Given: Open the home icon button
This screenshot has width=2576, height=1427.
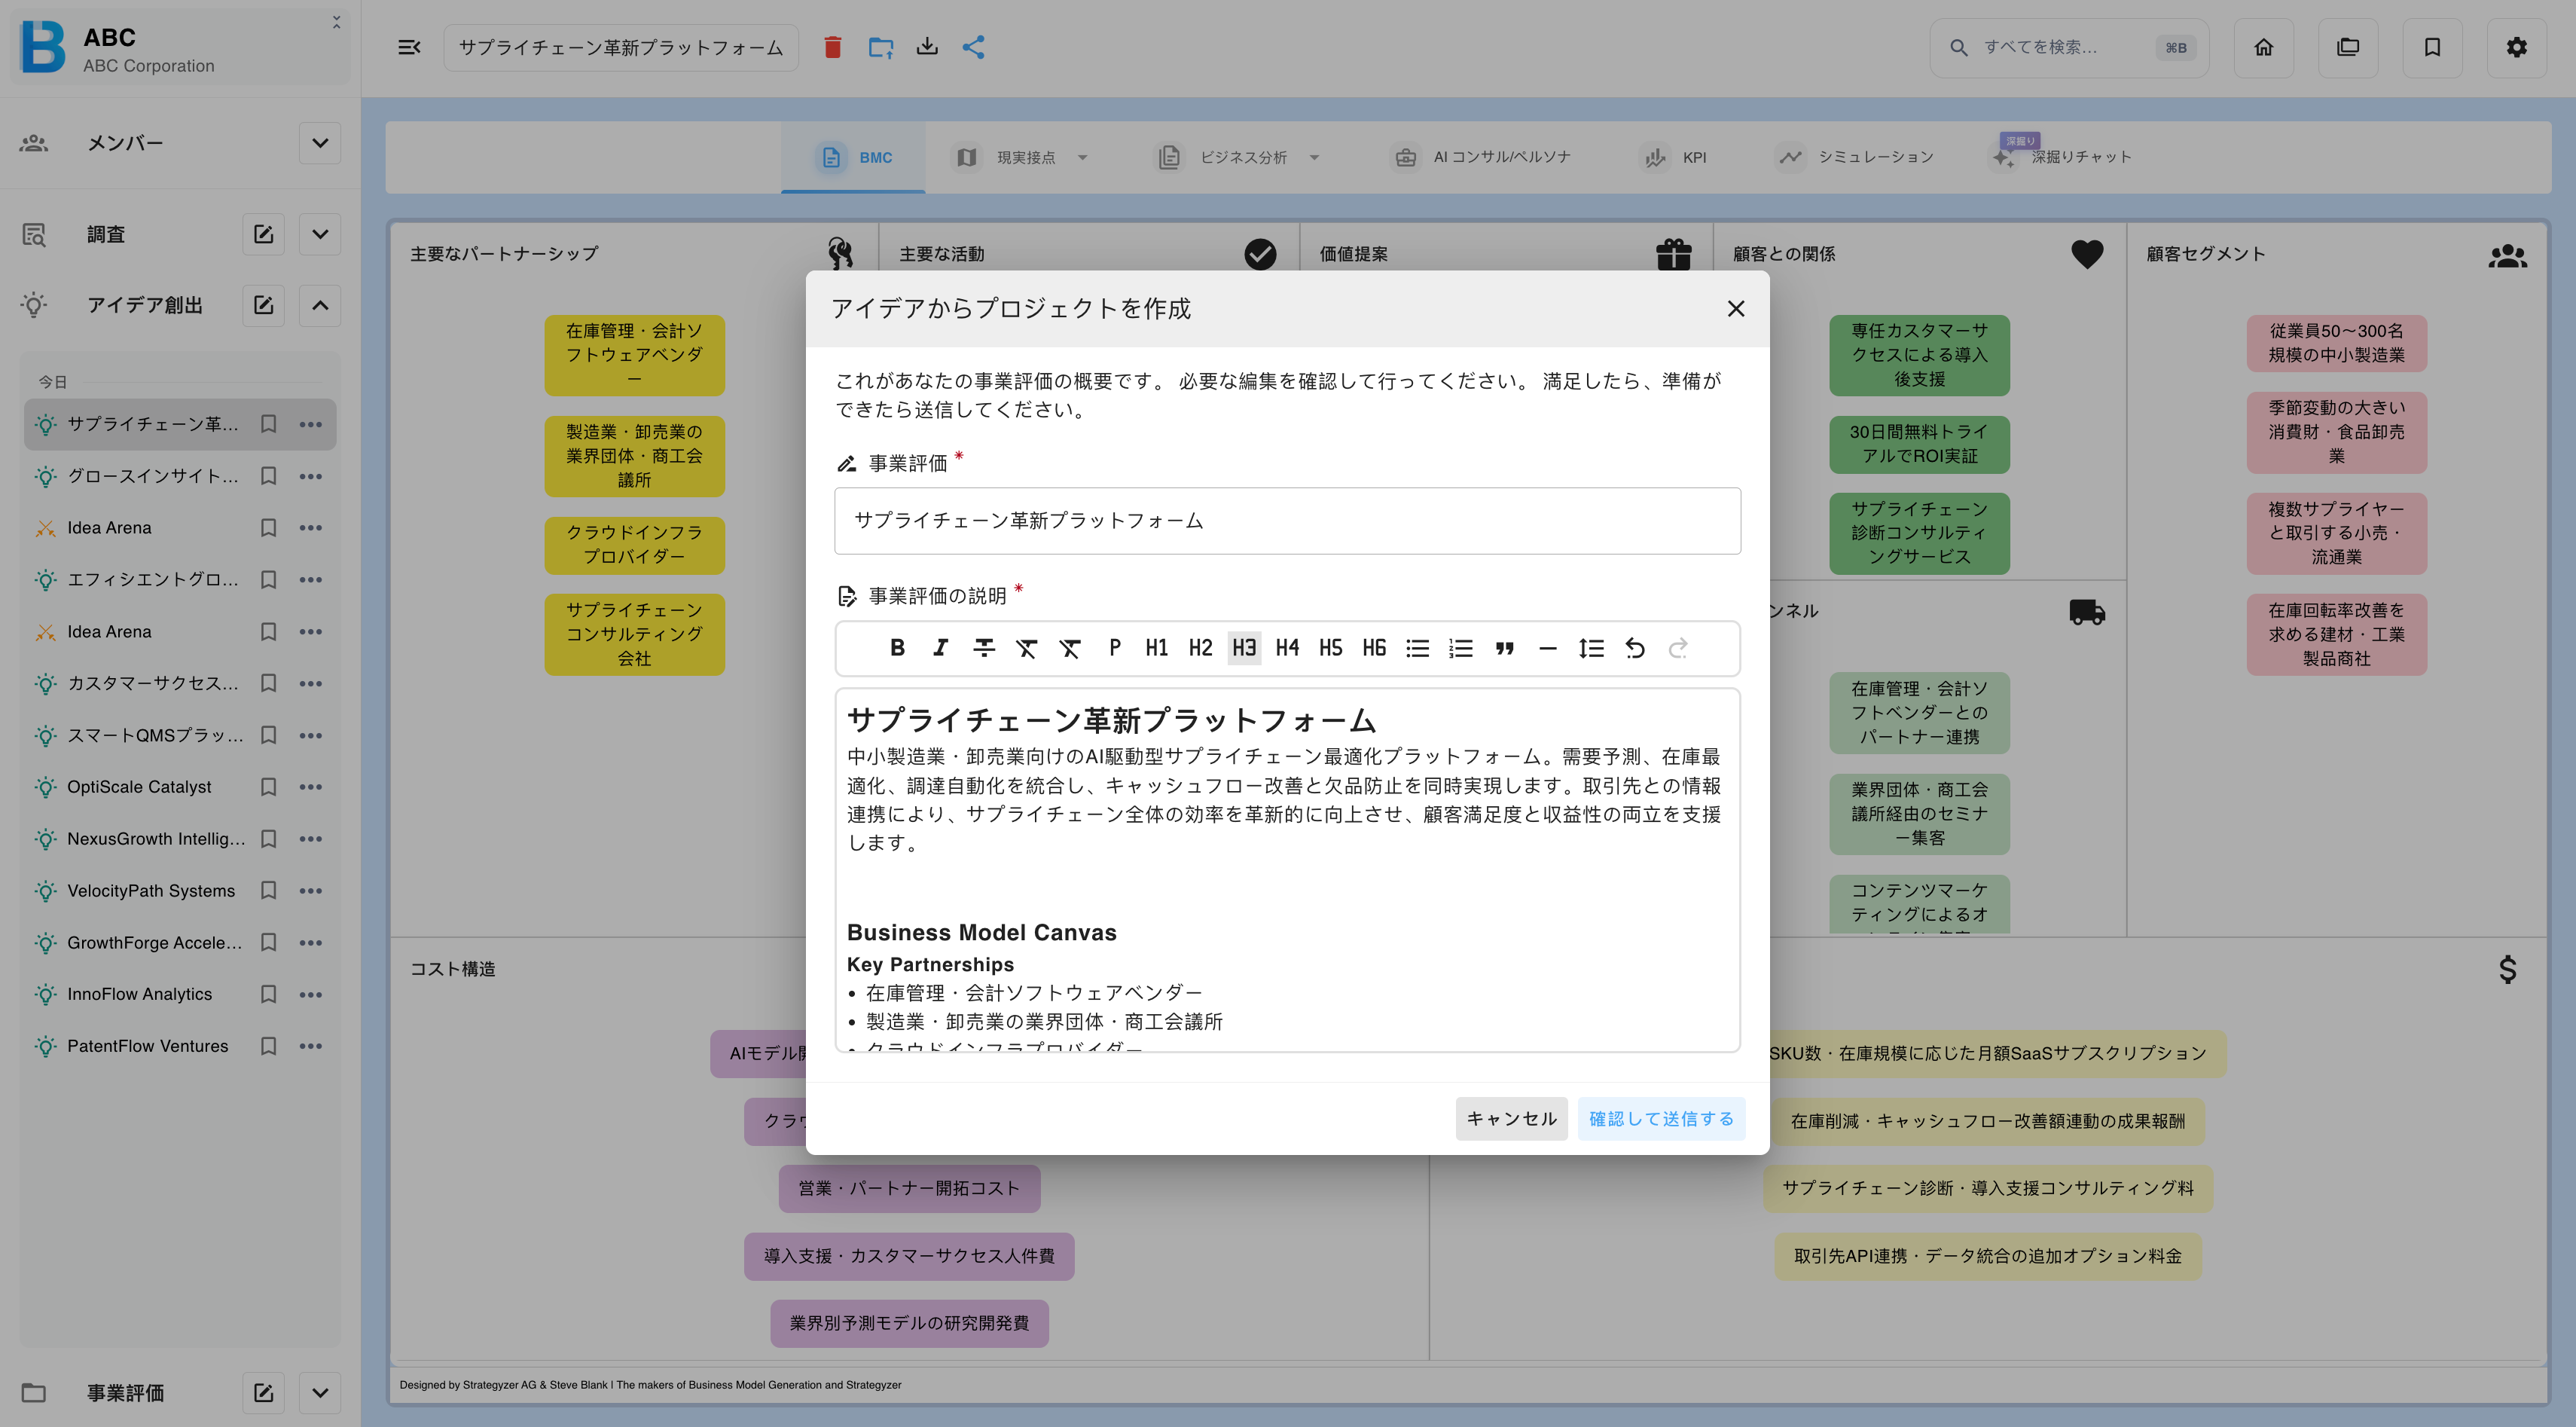Looking at the screenshot, I should 2263,47.
